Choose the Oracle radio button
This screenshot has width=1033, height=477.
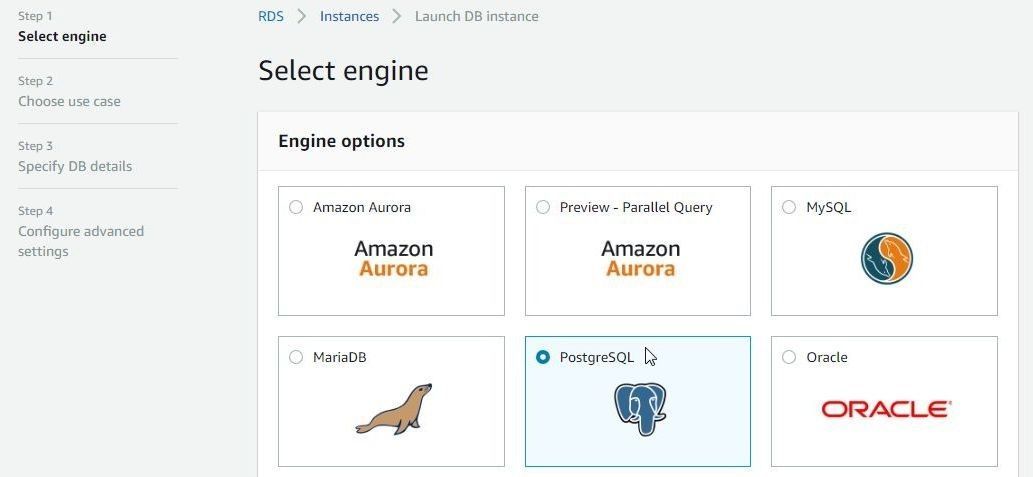click(x=789, y=357)
